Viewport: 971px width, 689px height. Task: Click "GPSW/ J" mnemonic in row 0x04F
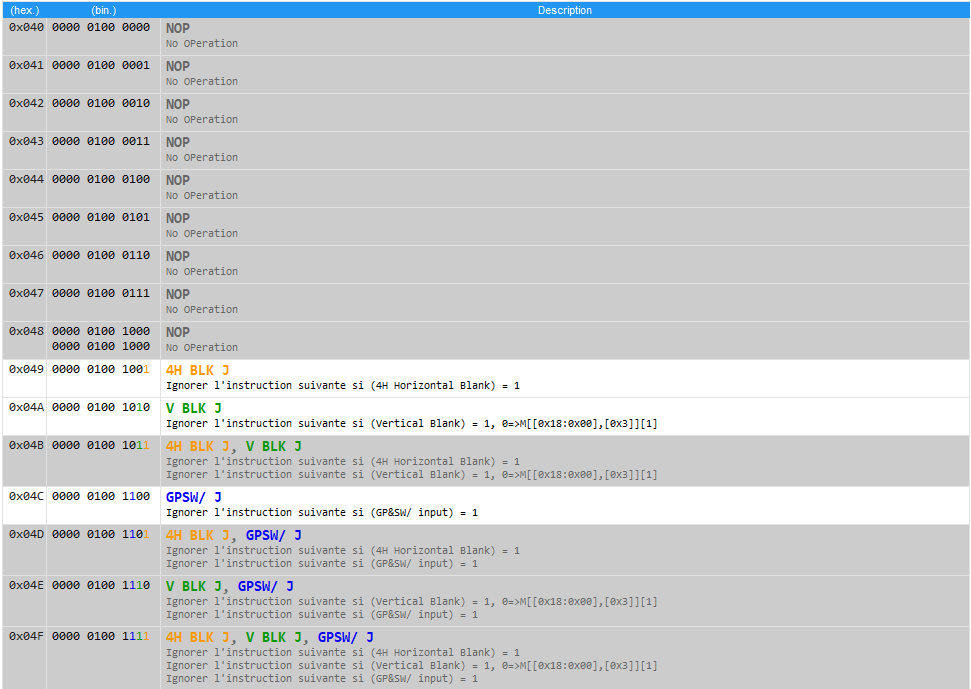[x=346, y=638]
